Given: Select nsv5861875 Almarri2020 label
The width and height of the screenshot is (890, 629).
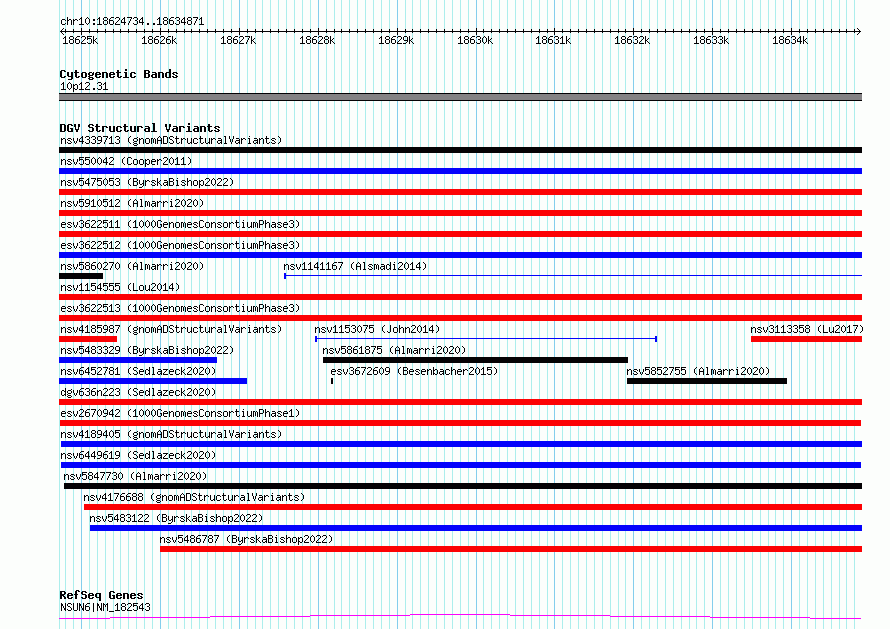Looking at the screenshot, I should tap(394, 350).
